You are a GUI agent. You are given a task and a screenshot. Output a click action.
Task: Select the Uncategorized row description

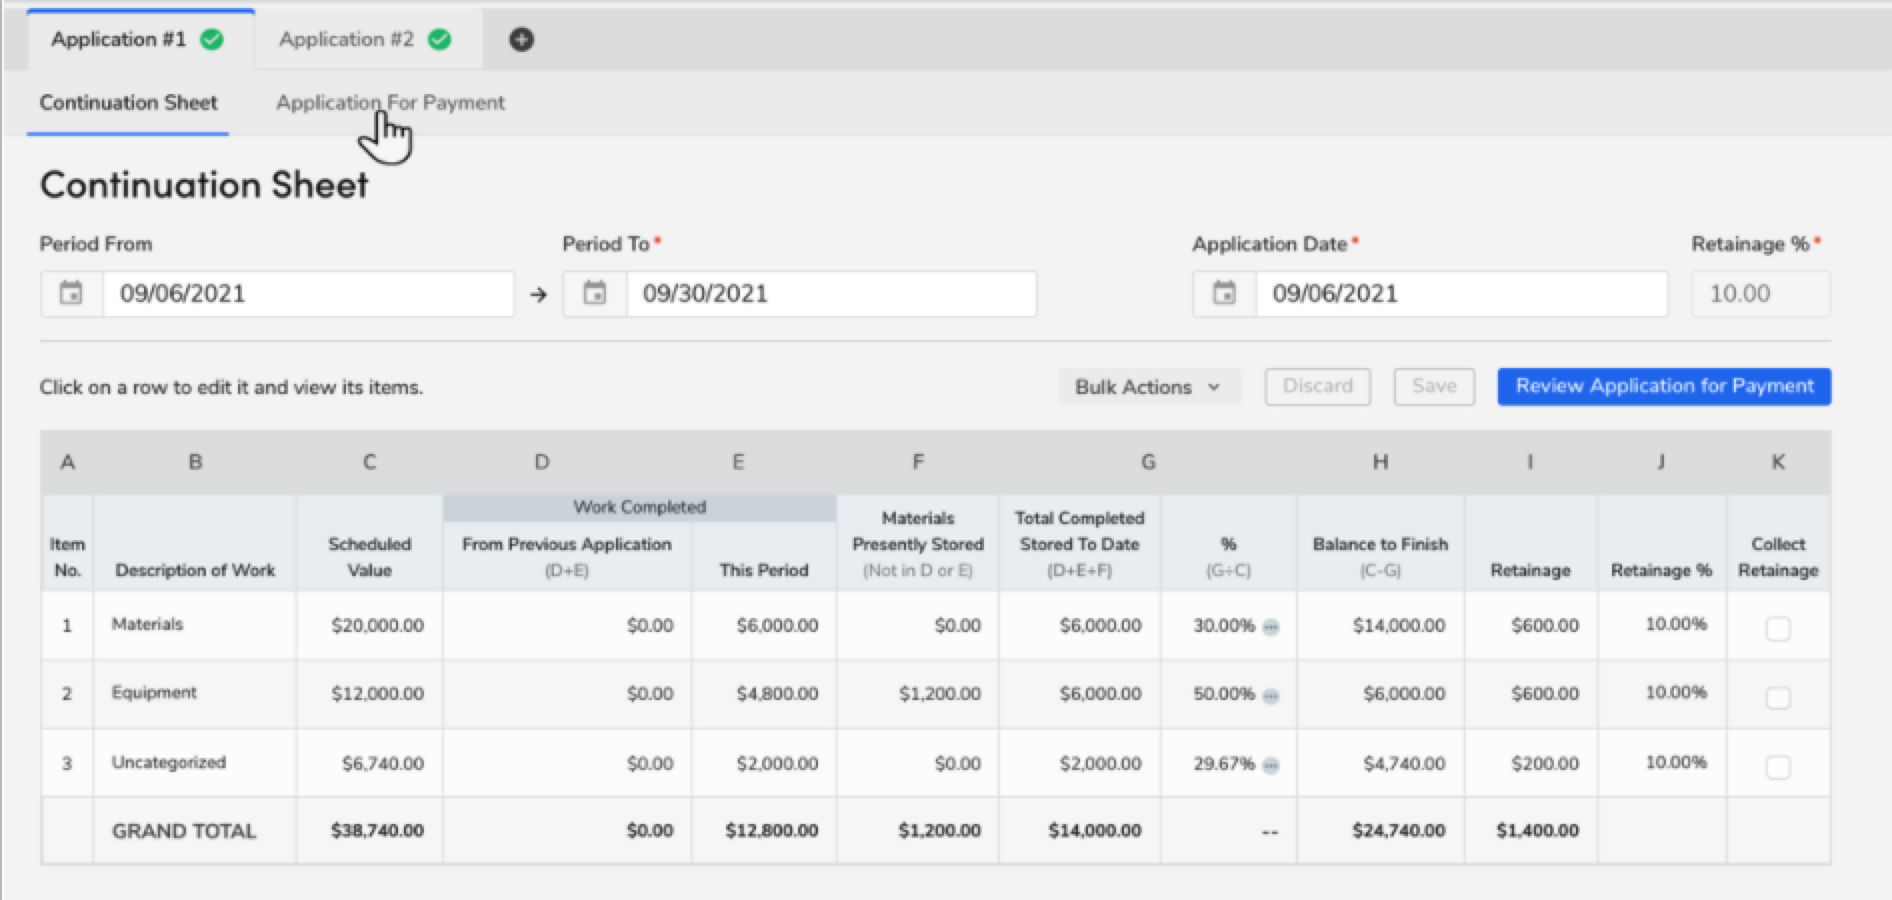169,762
